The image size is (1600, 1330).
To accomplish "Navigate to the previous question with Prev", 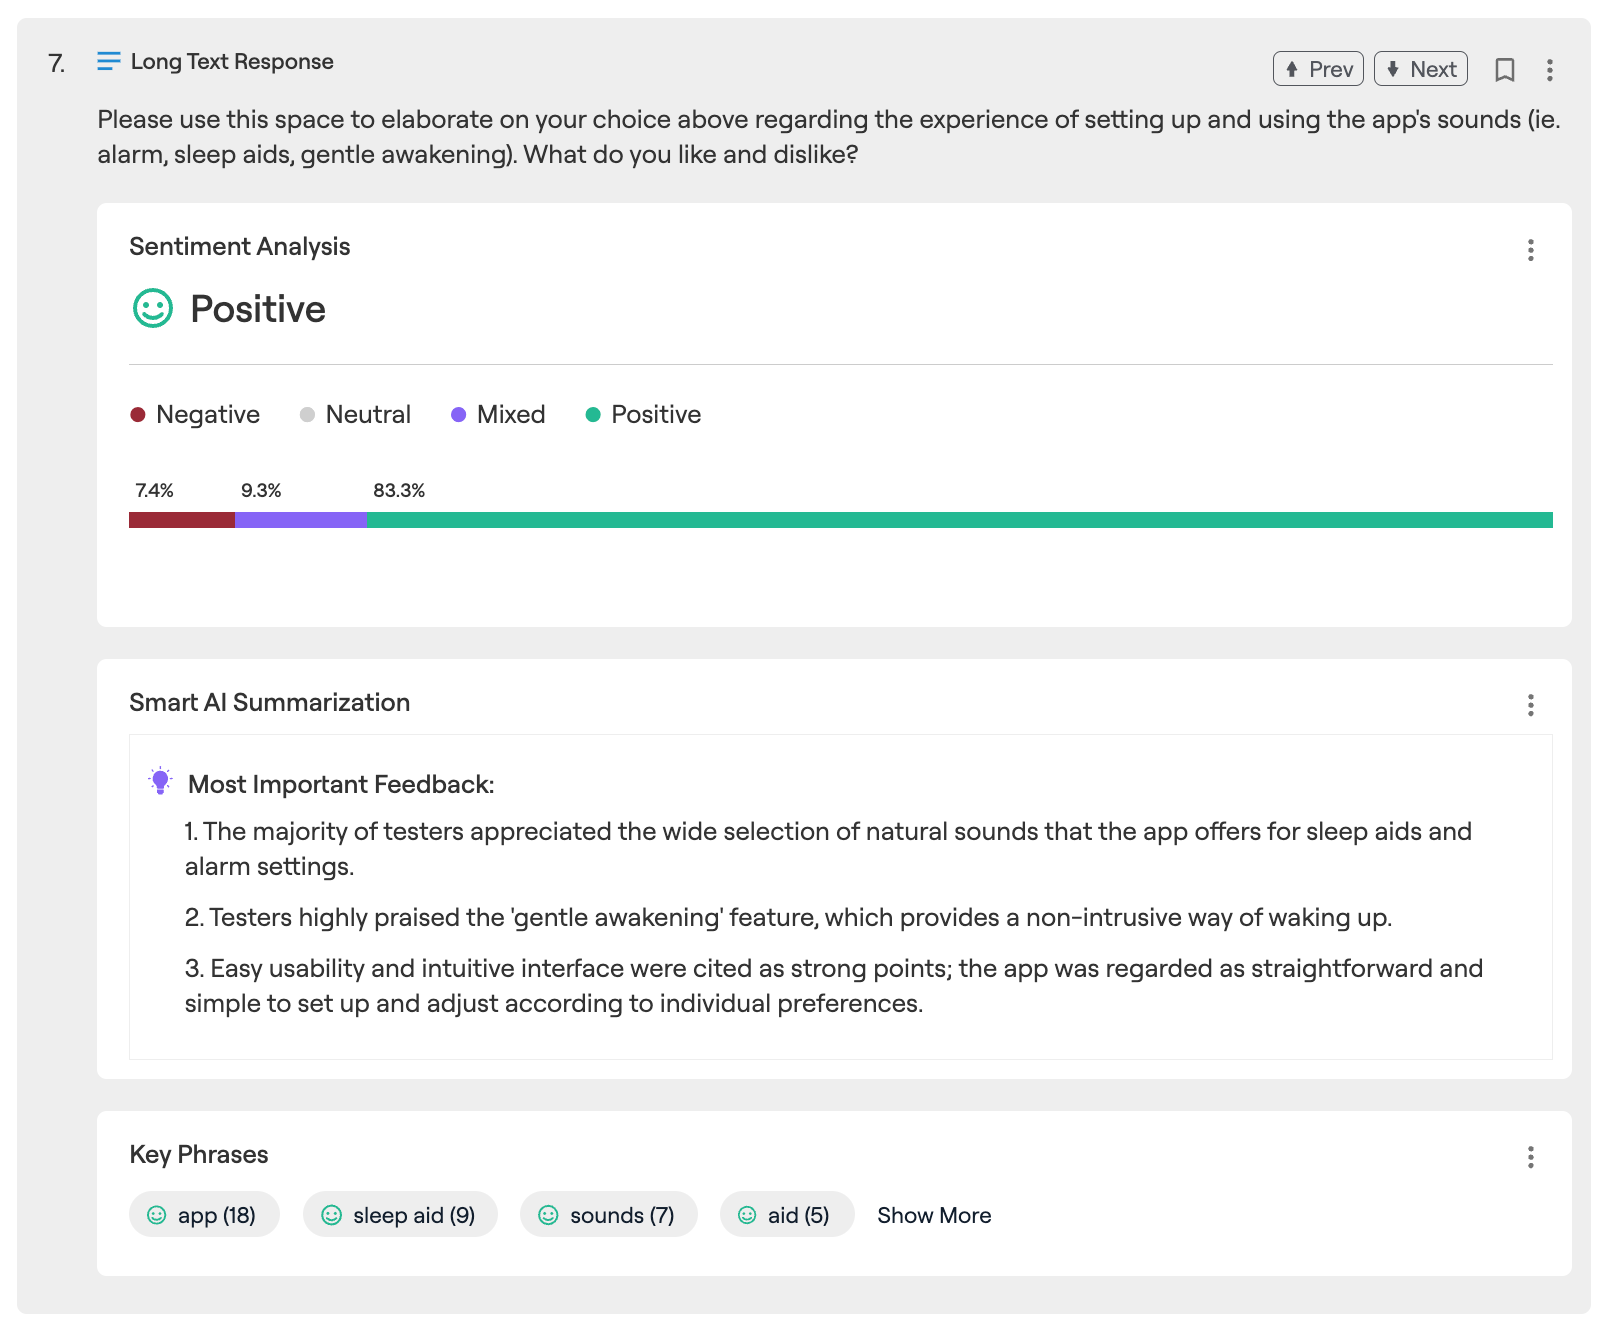I will tap(1317, 69).
